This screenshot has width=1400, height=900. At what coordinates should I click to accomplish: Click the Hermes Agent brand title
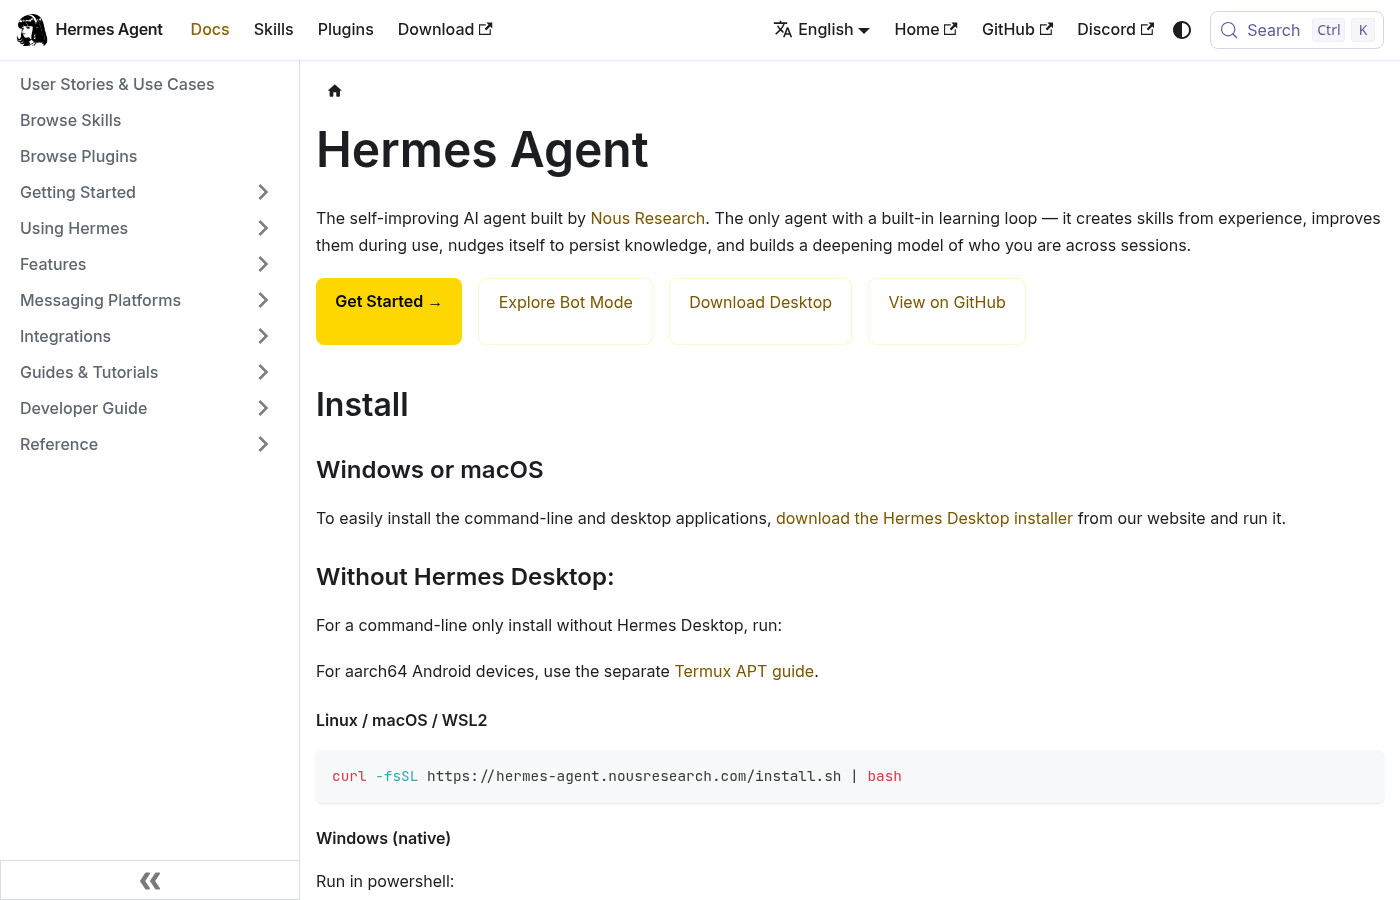(109, 30)
